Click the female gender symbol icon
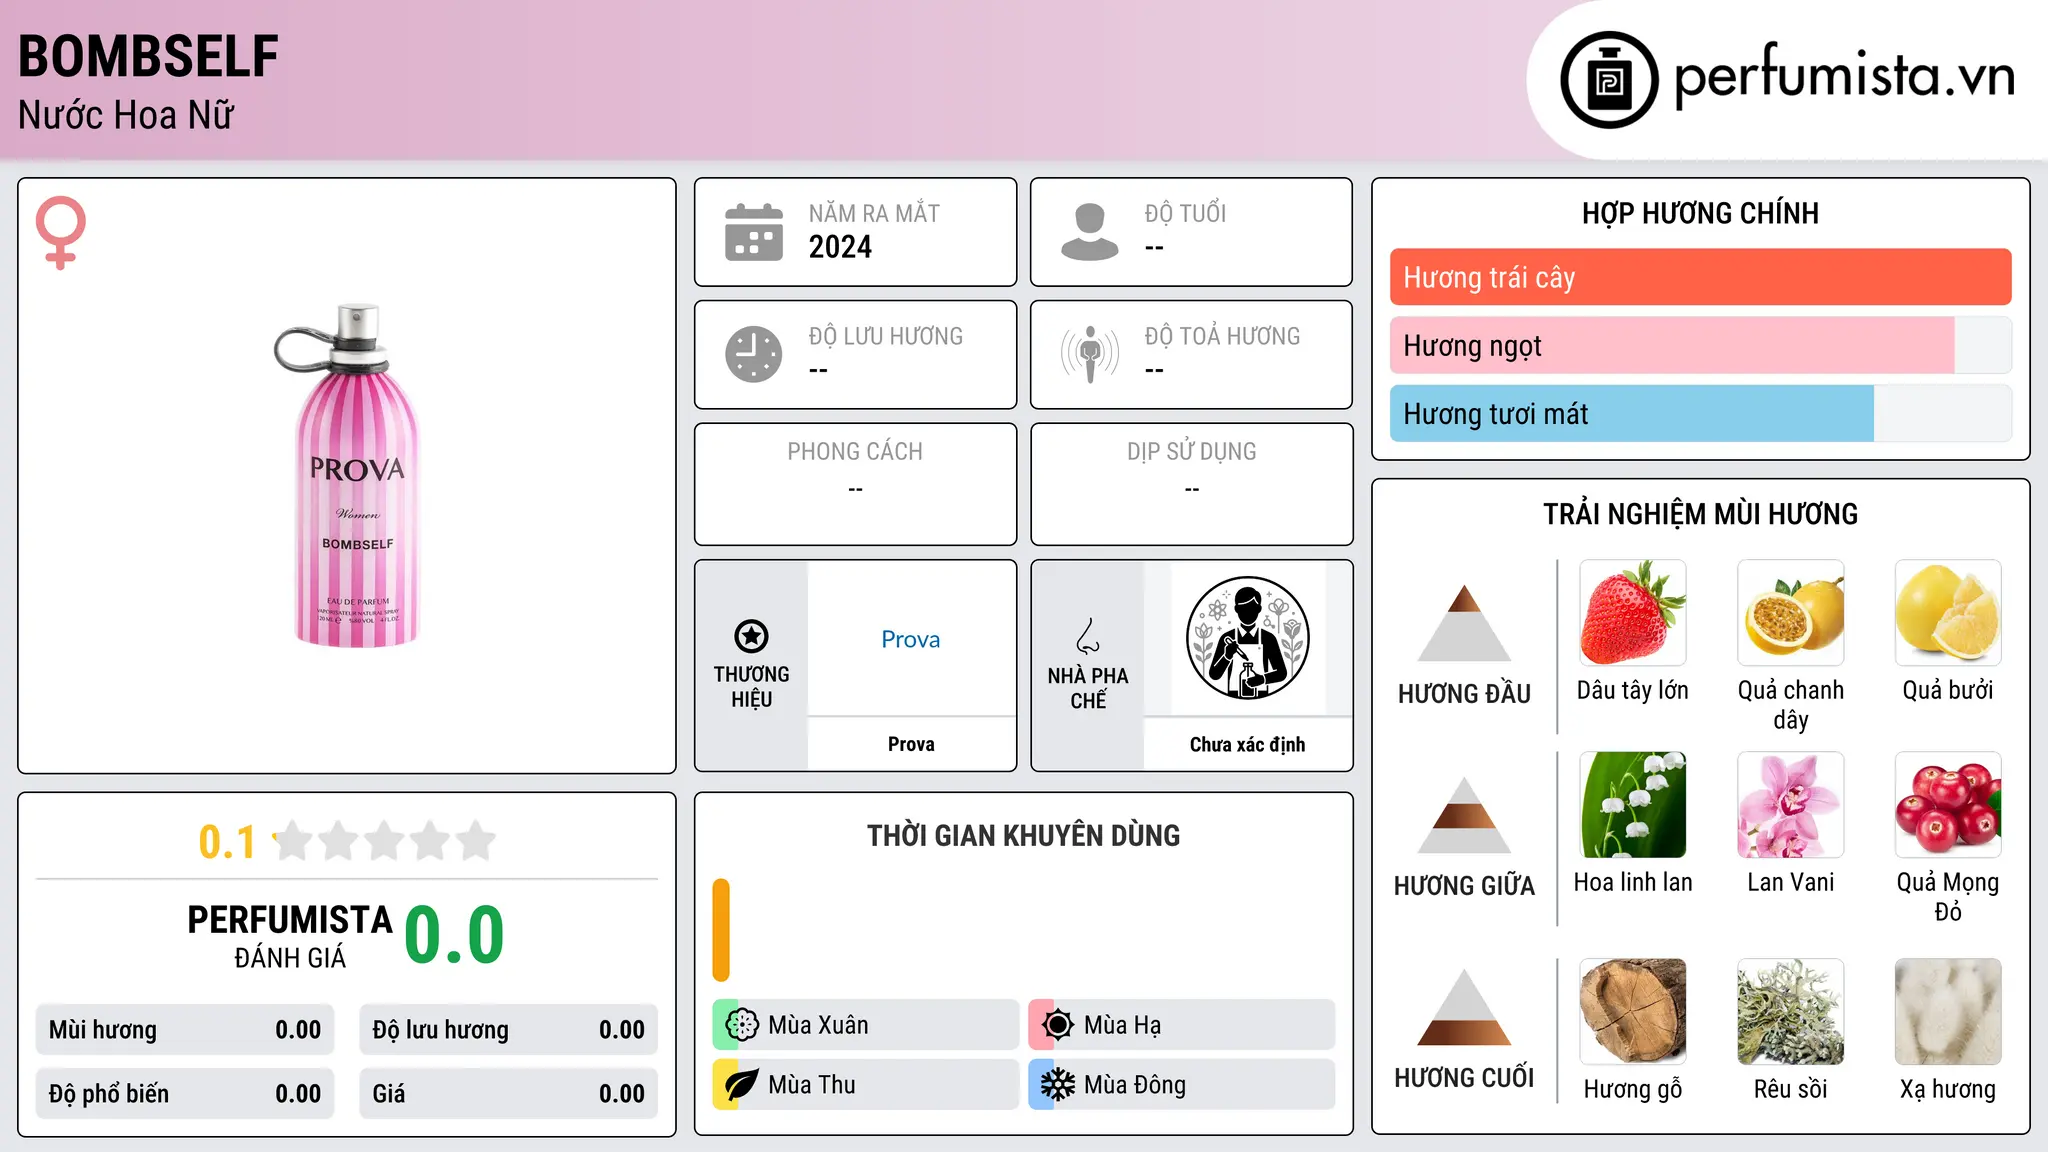Screen dimensions: 2048x1152 (x=61, y=233)
